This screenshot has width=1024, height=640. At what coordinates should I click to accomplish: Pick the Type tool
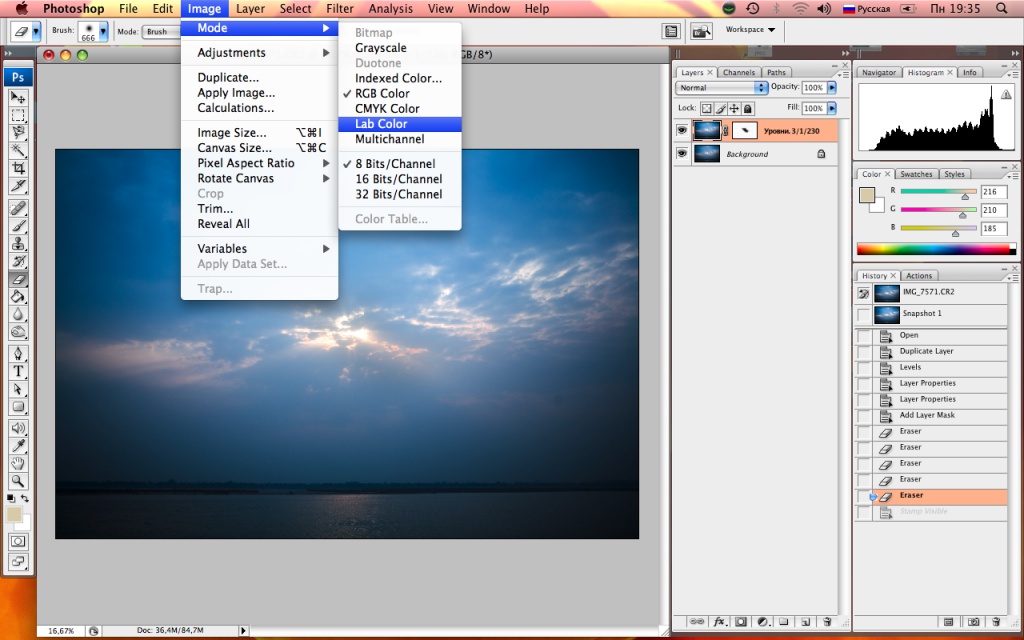click(x=18, y=372)
